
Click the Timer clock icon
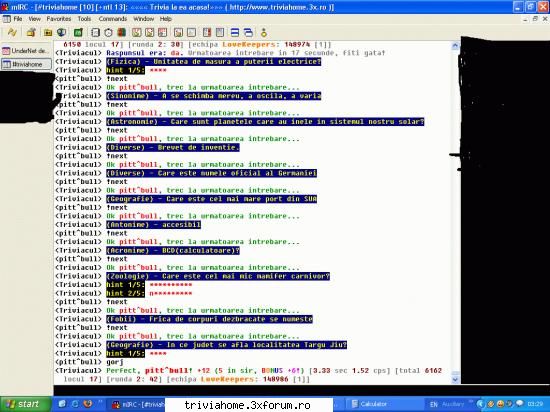[x=108, y=33]
